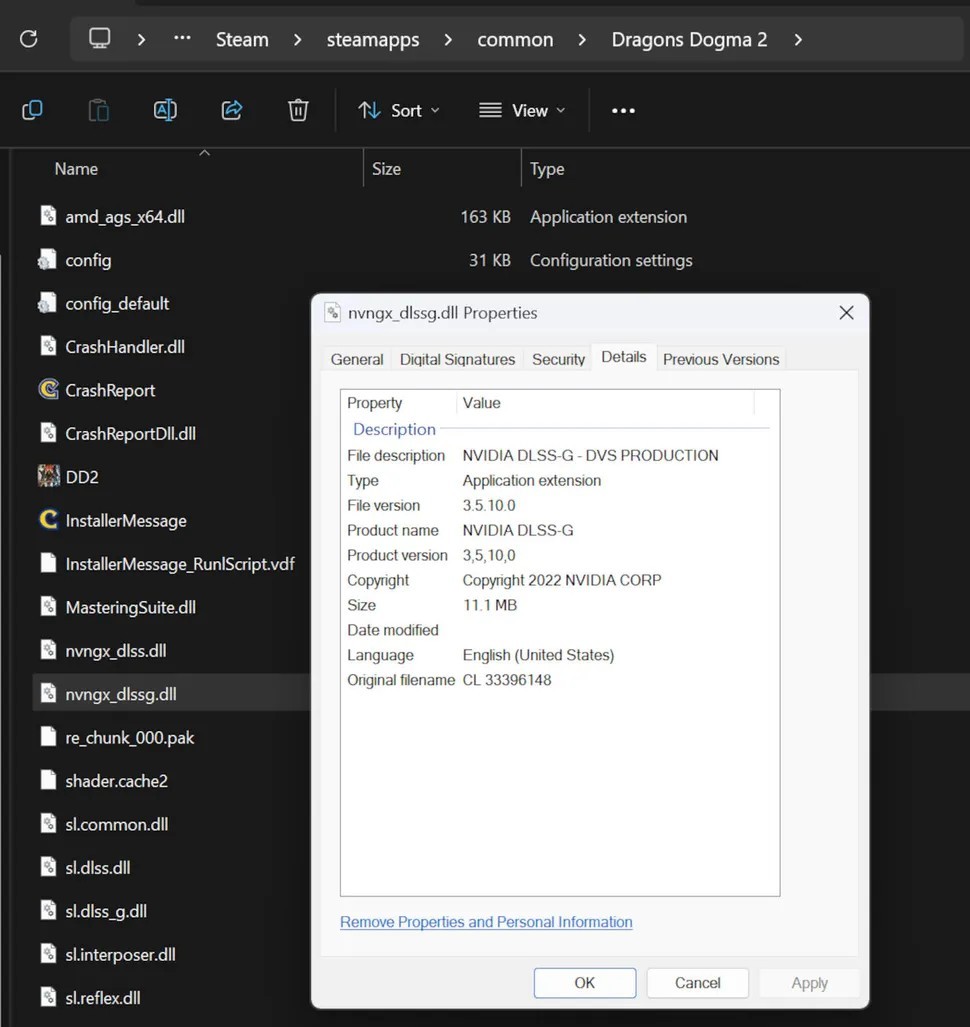Switch to the General tab
This screenshot has width=970, height=1027.
[357, 359]
